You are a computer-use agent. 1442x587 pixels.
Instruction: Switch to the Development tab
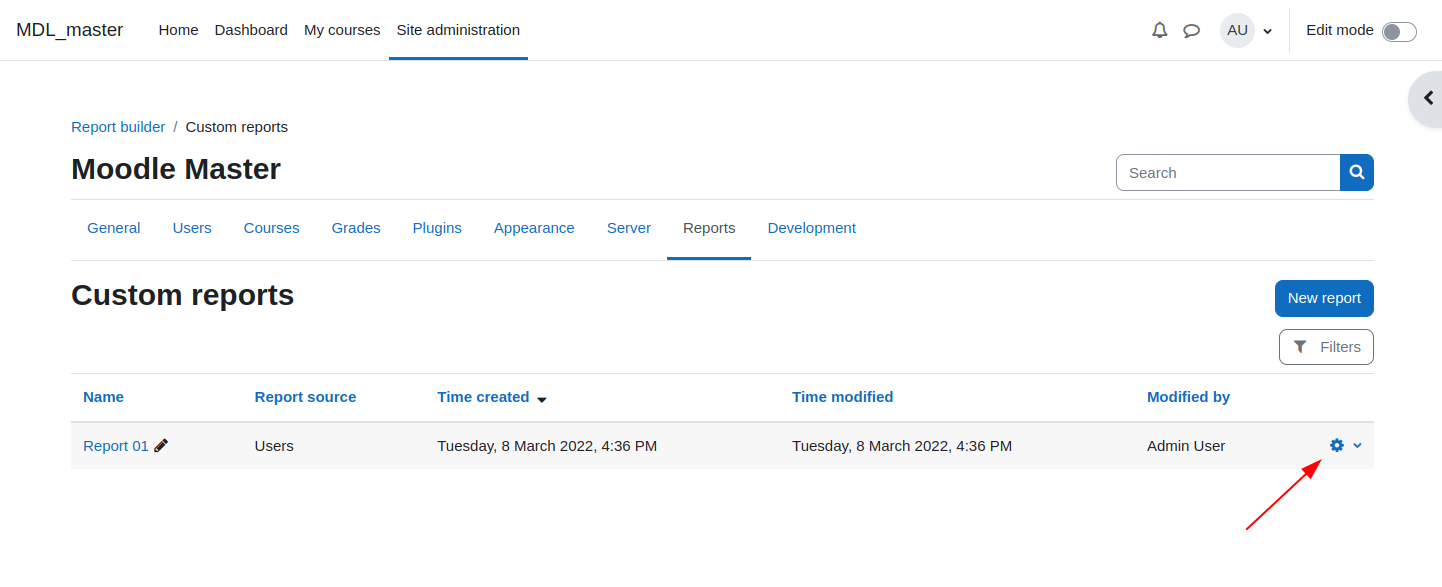coord(812,228)
